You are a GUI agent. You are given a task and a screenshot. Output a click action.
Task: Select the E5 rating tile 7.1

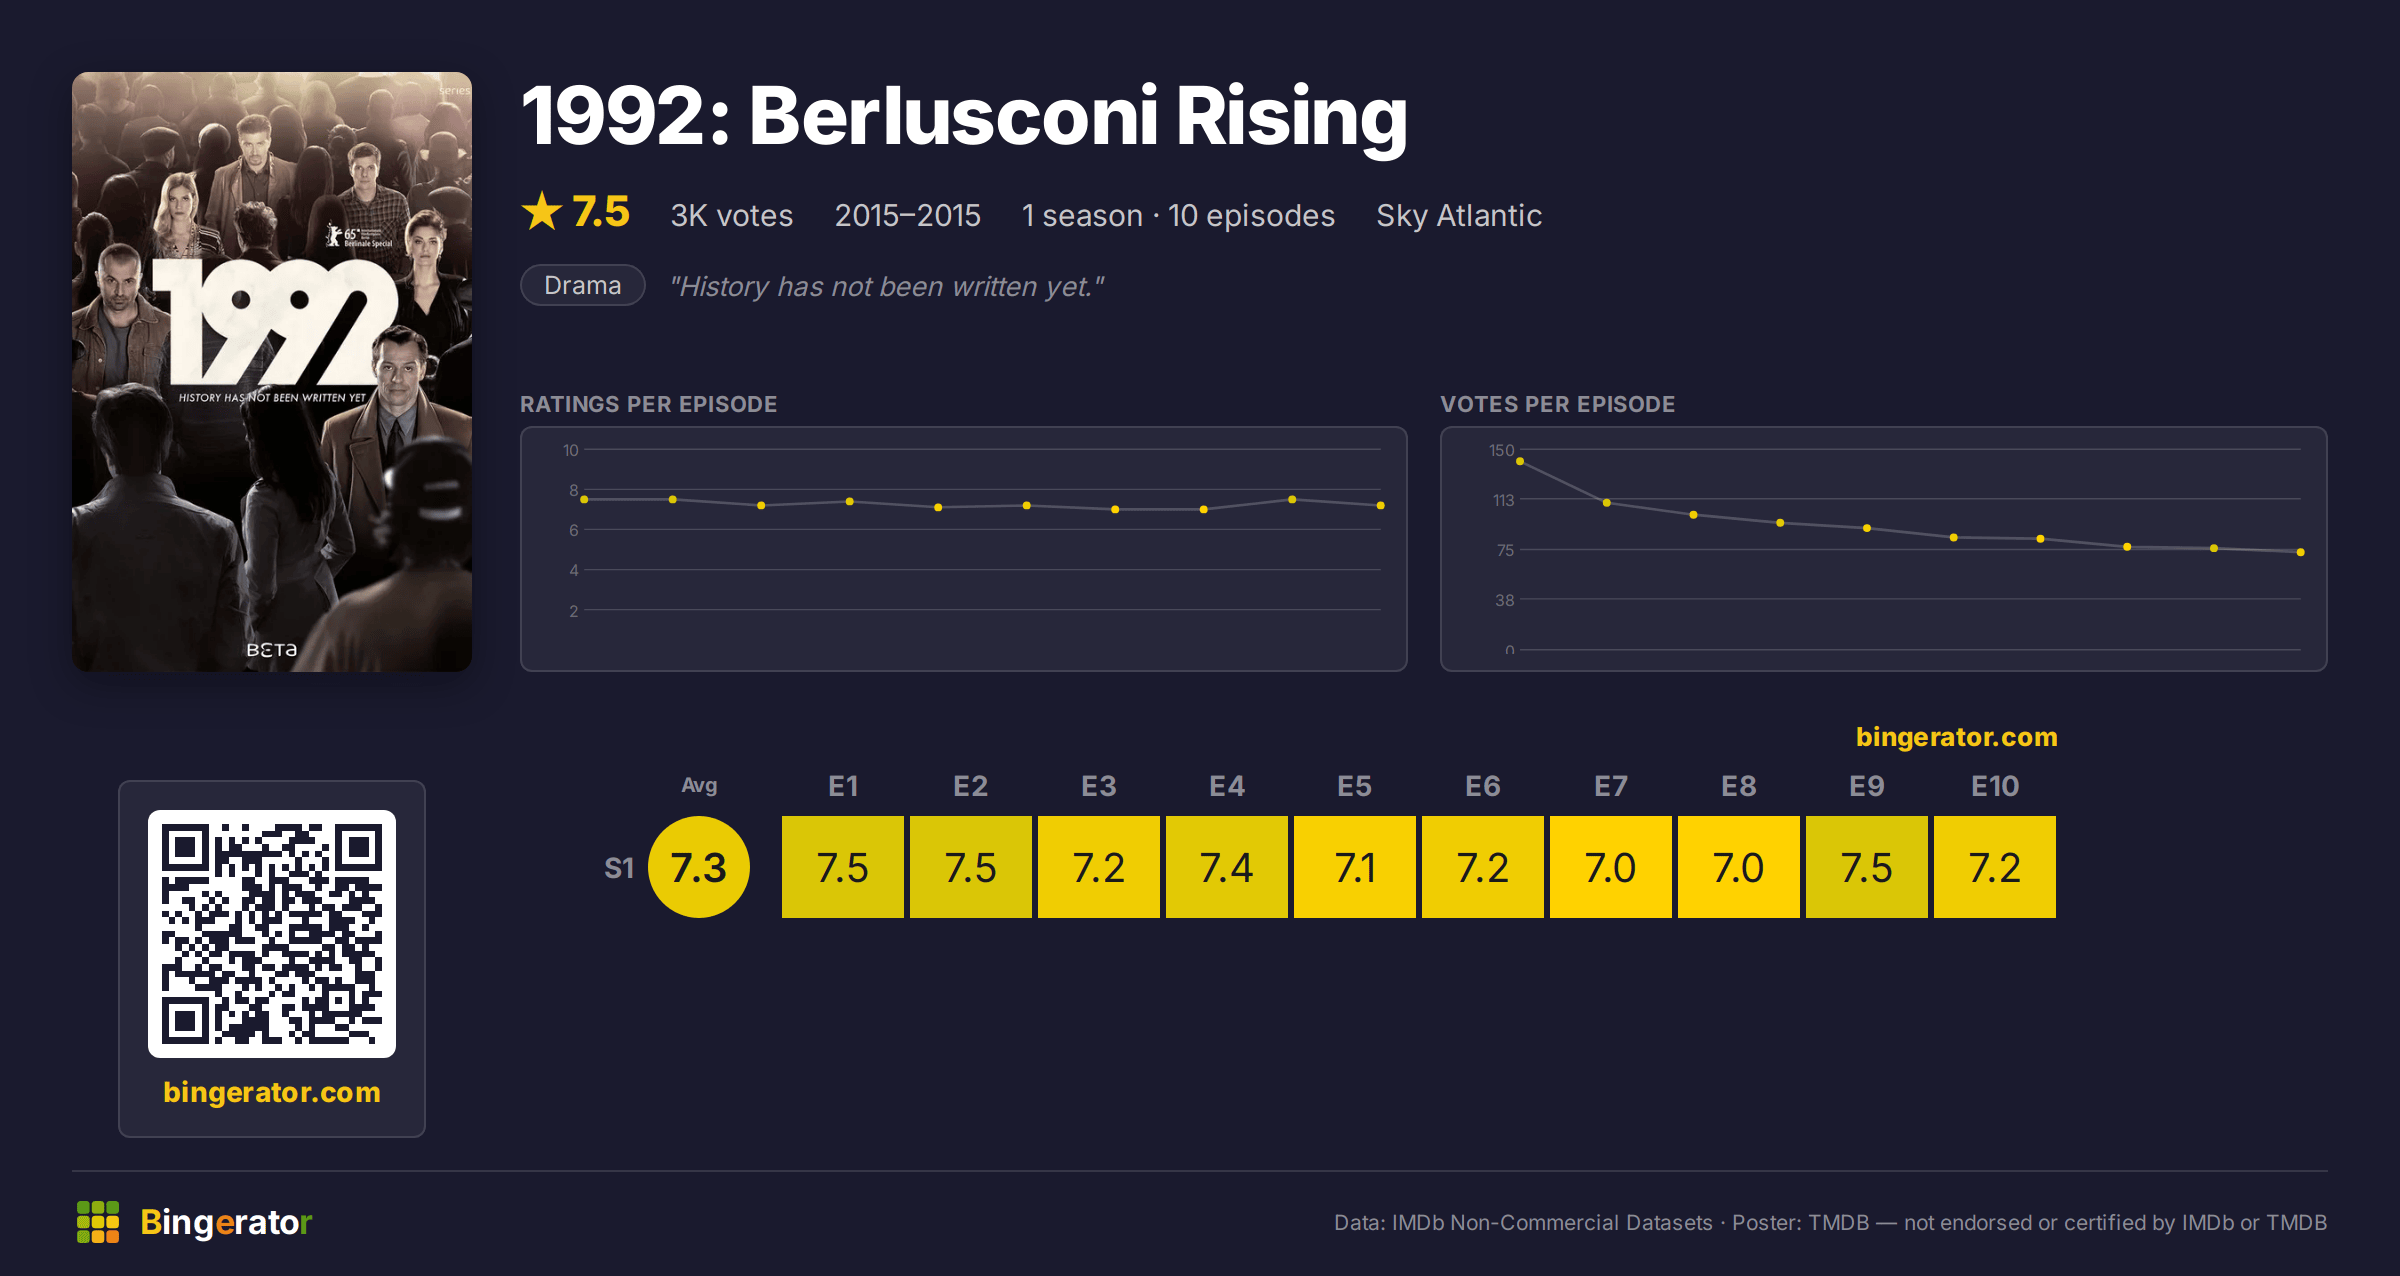[1355, 867]
